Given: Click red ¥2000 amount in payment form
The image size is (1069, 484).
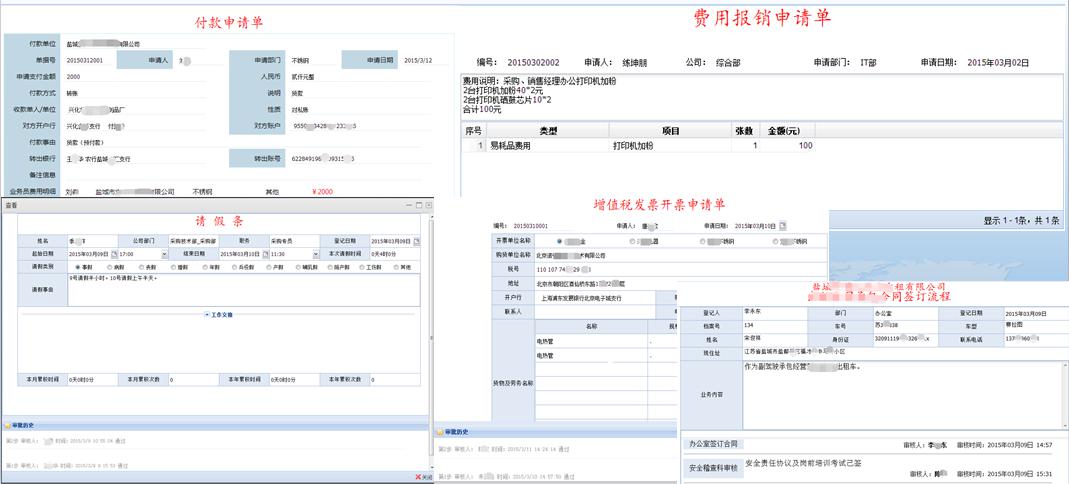Looking at the screenshot, I should point(322,192).
